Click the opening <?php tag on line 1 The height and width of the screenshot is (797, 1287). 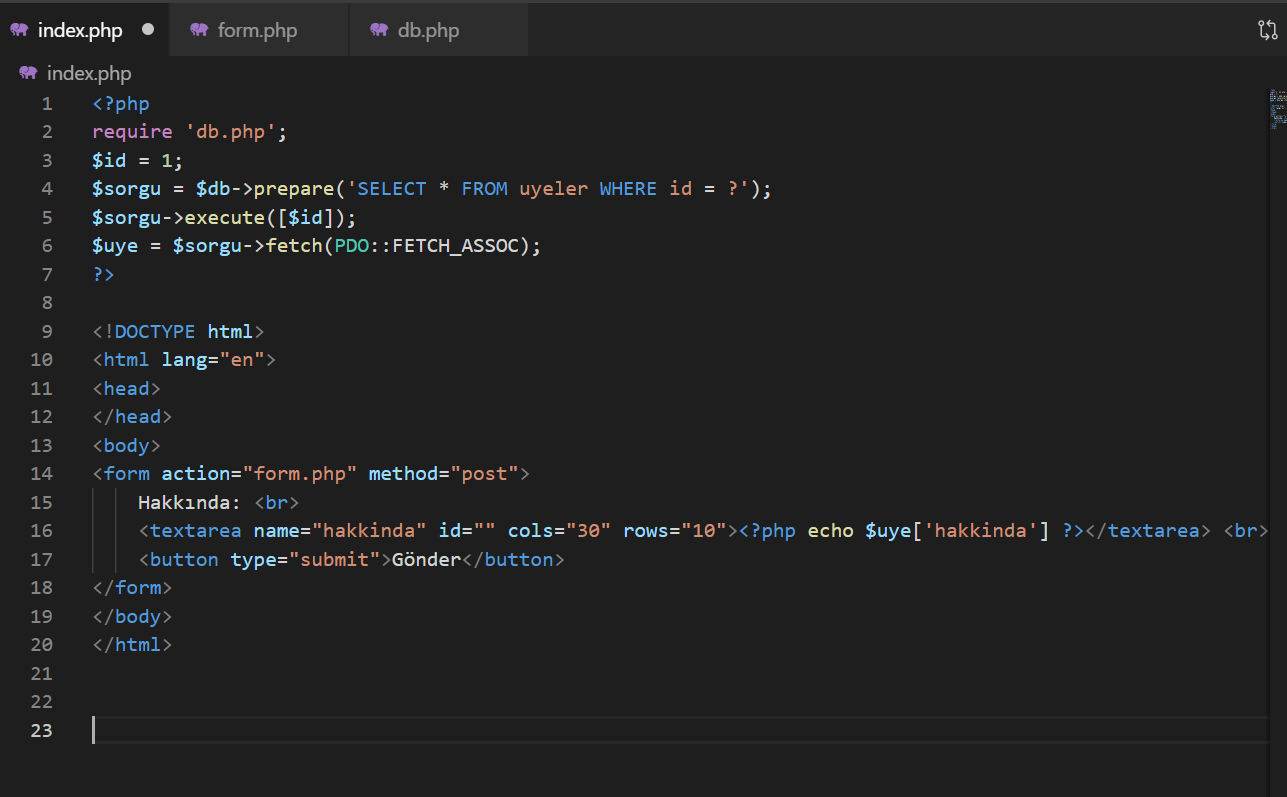point(121,103)
